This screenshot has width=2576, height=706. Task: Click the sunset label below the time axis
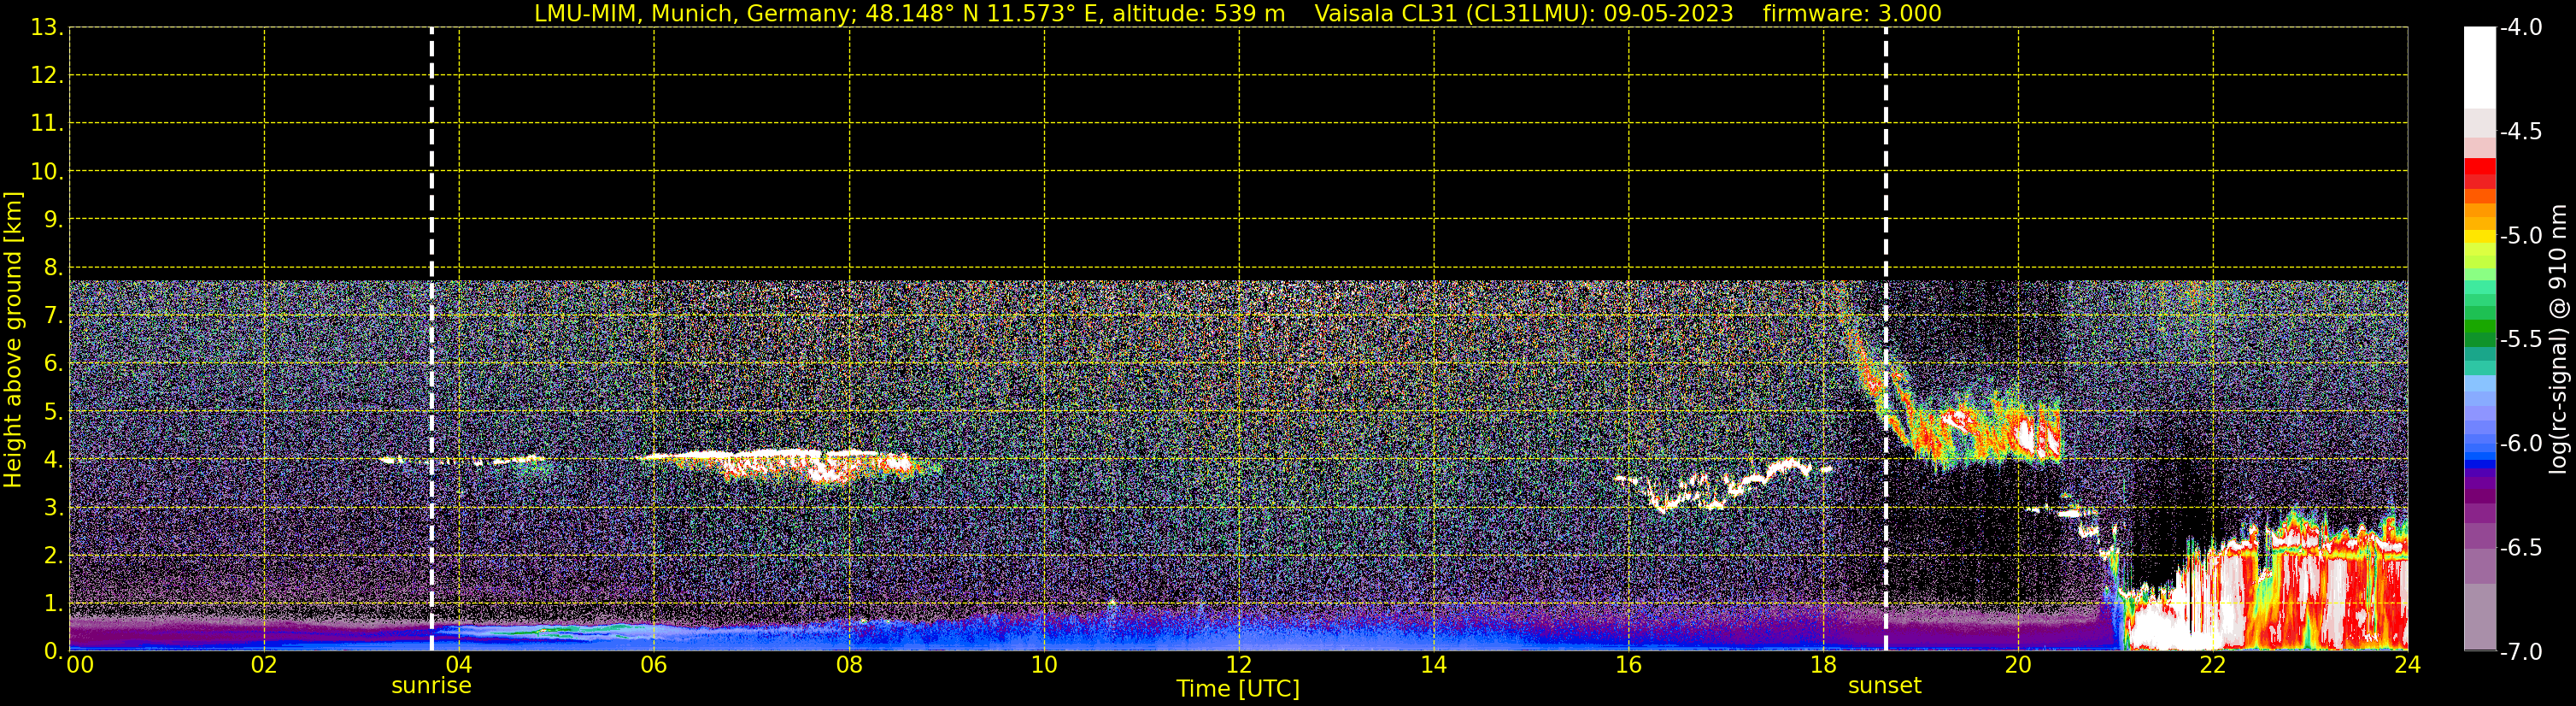tap(1884, 686)
